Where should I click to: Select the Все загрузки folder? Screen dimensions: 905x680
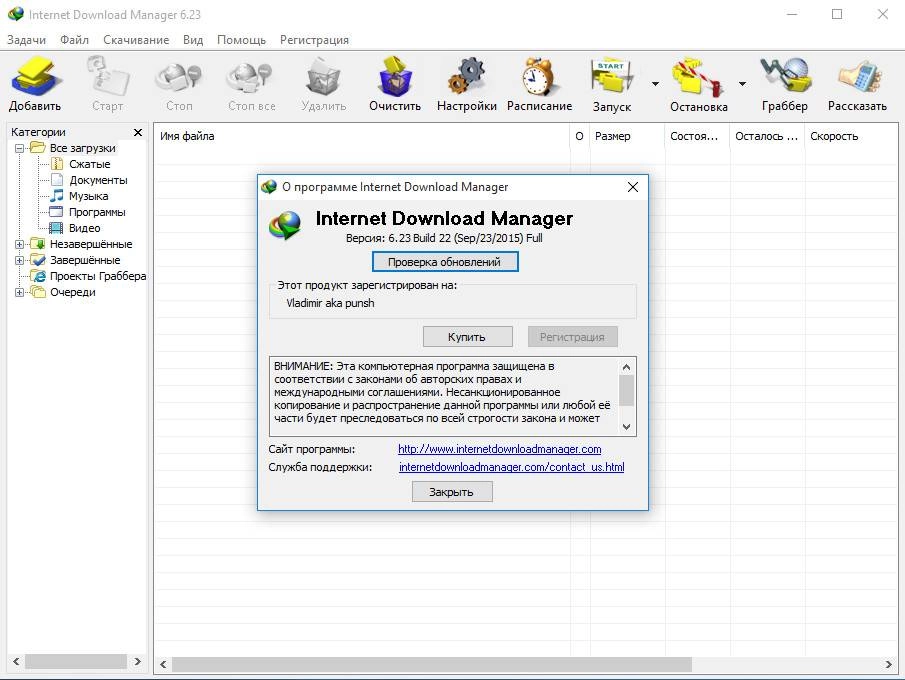[82, 148]
